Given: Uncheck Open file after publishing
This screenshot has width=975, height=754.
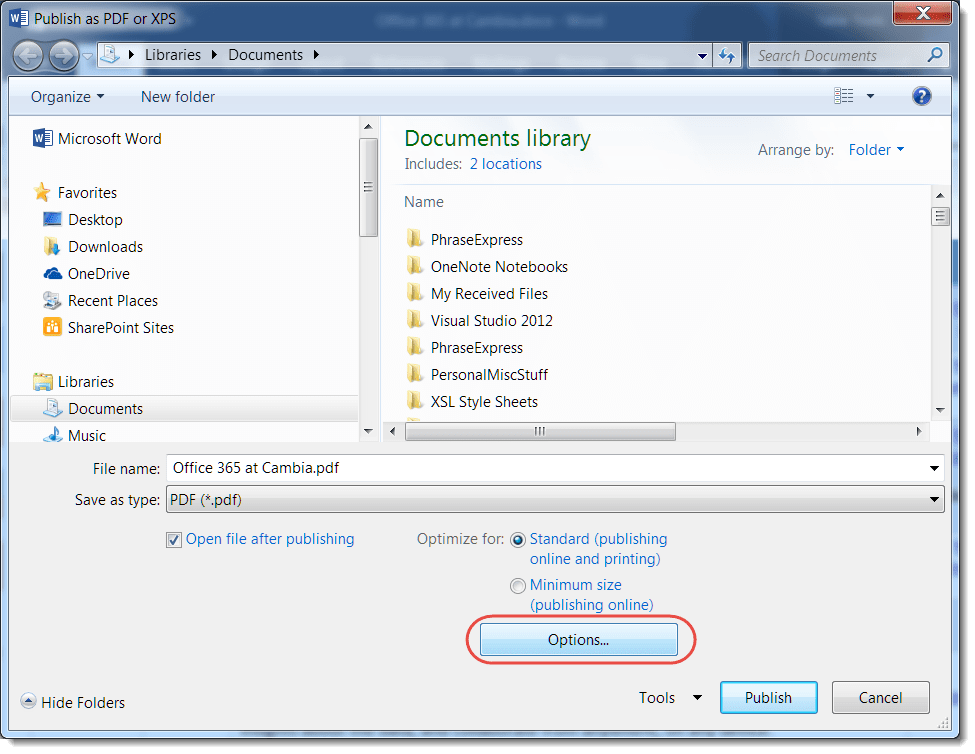Looking at the screenshot, I should pos(173,539).
